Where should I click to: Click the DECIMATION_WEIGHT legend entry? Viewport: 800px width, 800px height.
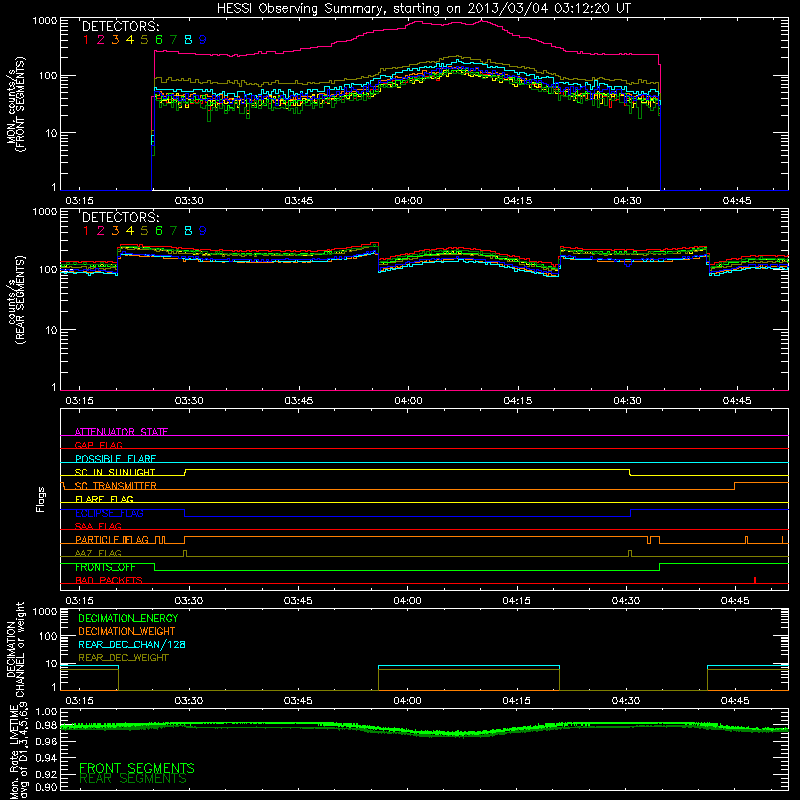(x=127, y=632)
